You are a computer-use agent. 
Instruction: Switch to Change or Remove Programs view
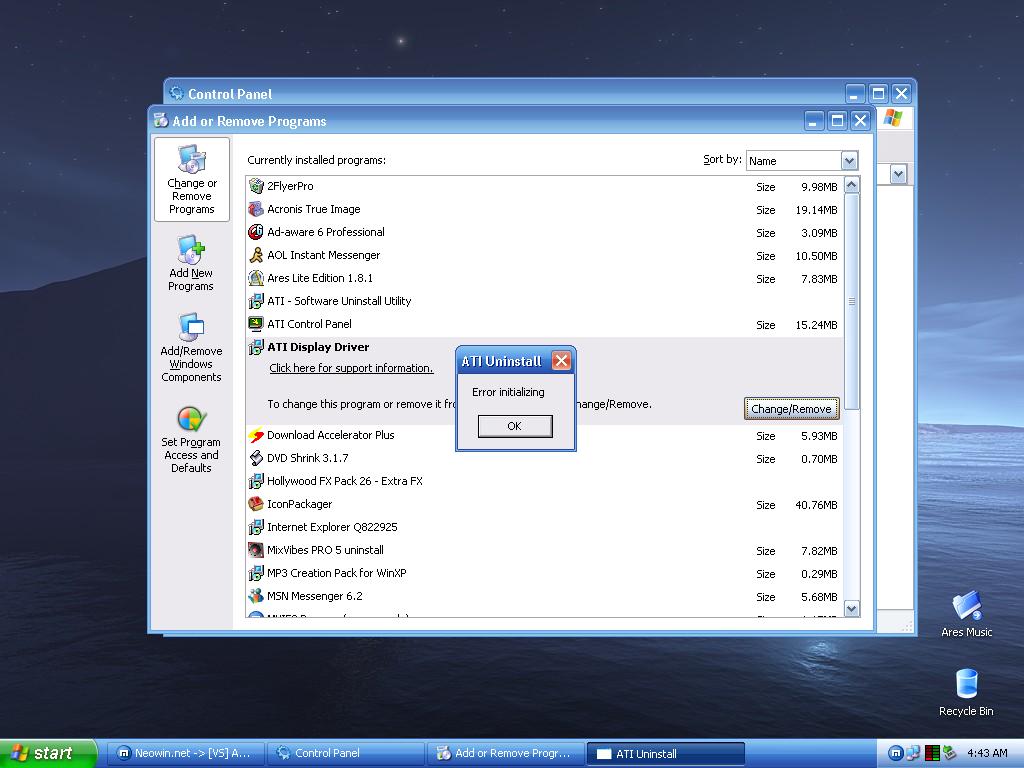[191, 180]
